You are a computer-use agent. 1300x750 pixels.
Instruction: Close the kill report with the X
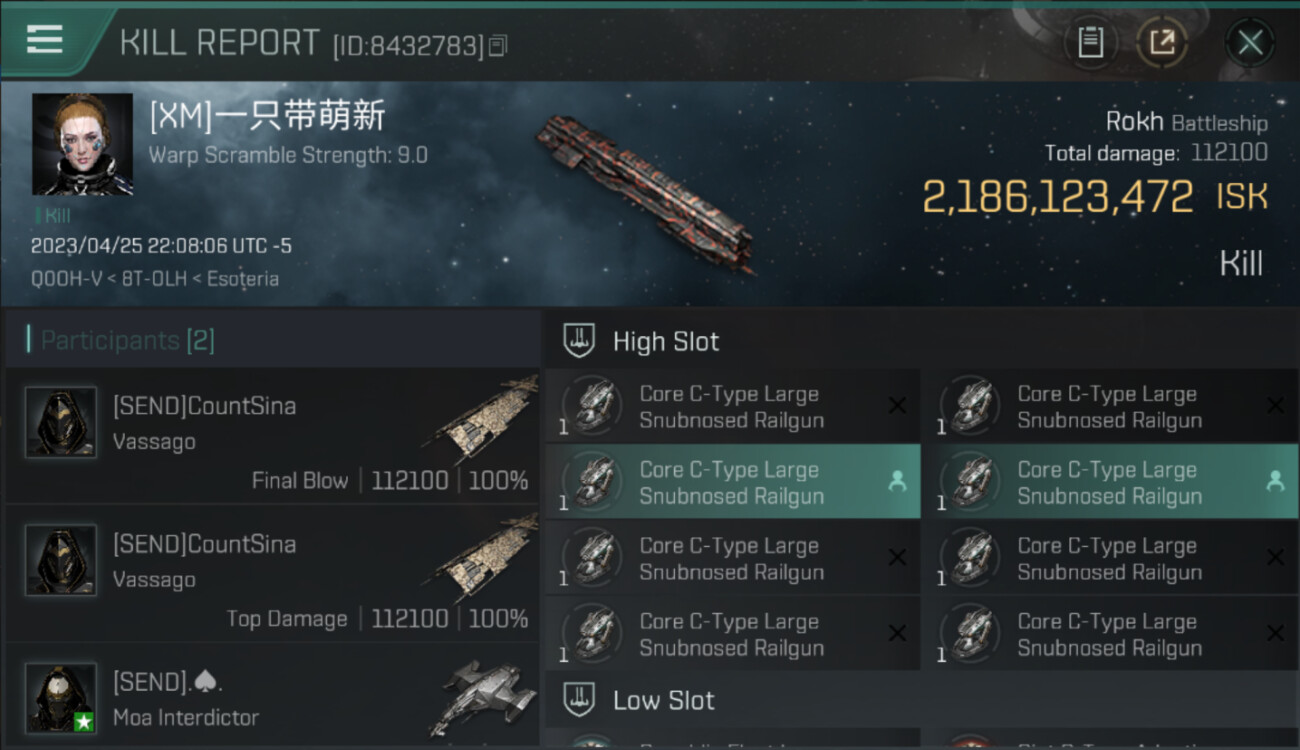[1249, 42]
